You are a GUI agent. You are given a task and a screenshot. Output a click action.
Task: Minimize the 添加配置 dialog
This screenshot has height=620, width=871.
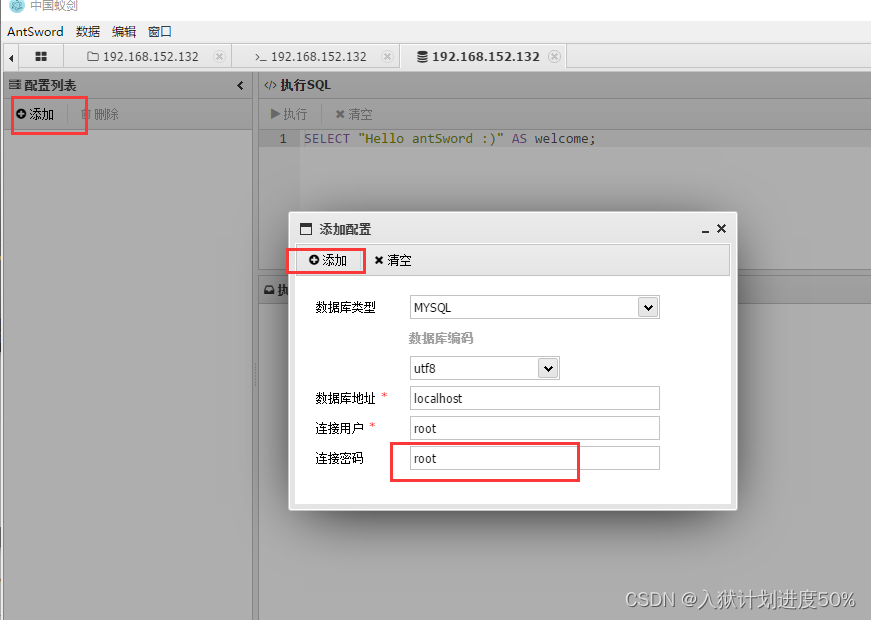click(x=705, y=229)
